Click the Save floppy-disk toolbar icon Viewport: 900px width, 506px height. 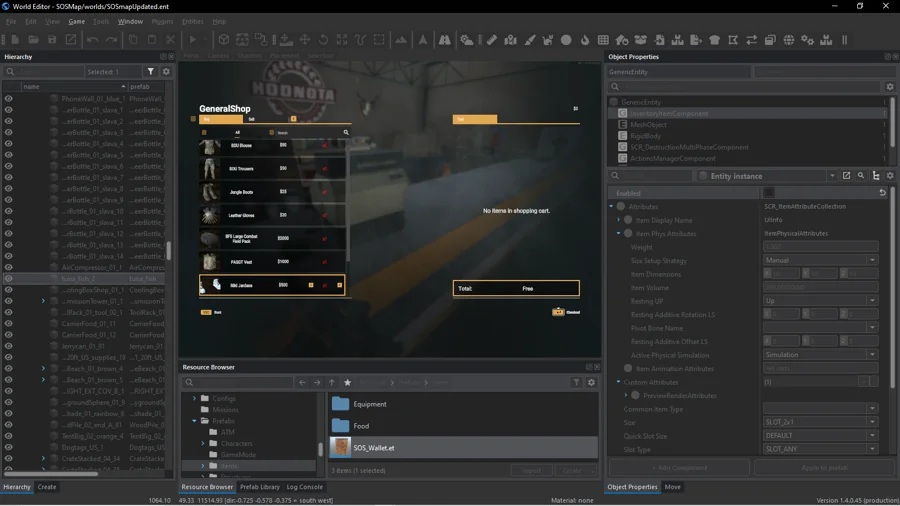[52, 40]
